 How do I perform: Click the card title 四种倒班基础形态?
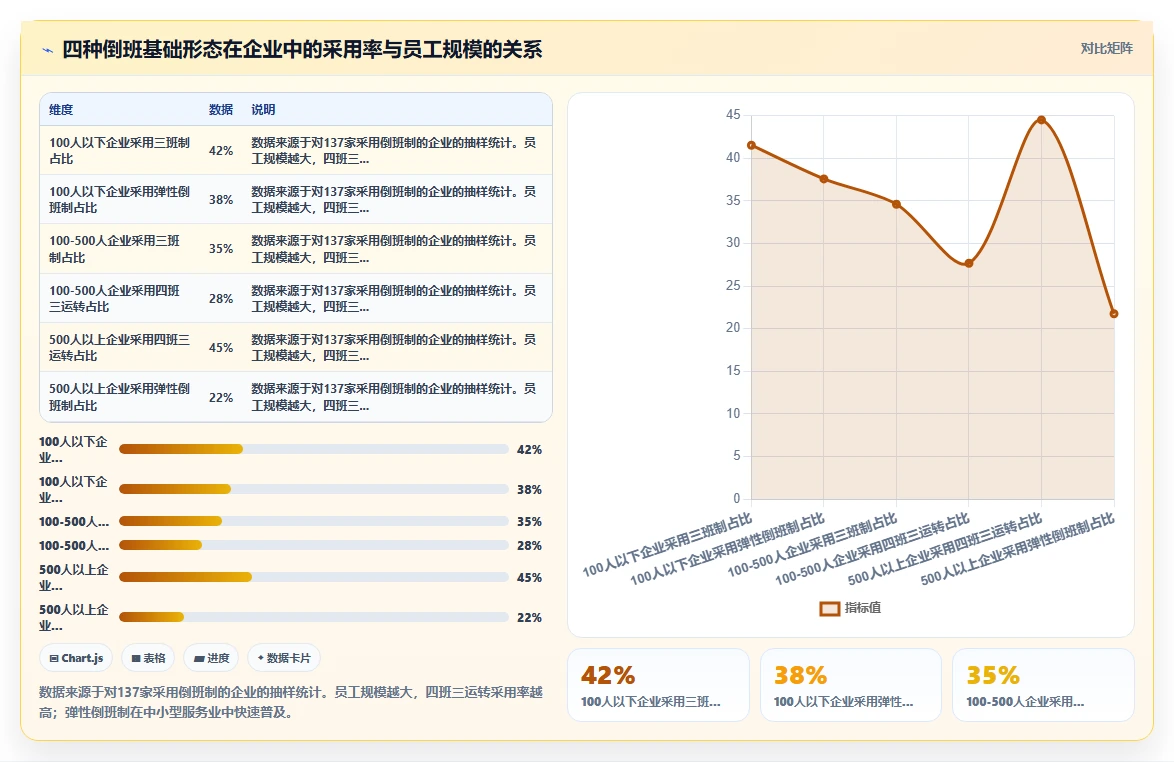click(x=302, y=49)
